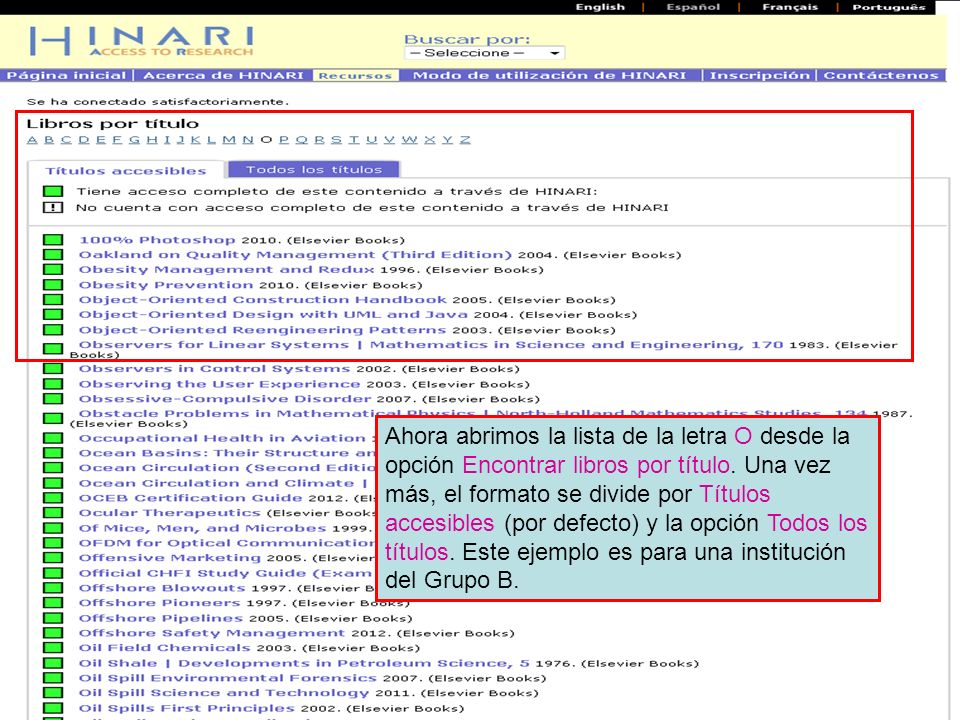The width and height of the screenshot is (960, 720).
Task: Switch language to English
Action: (x=600, y=7)
